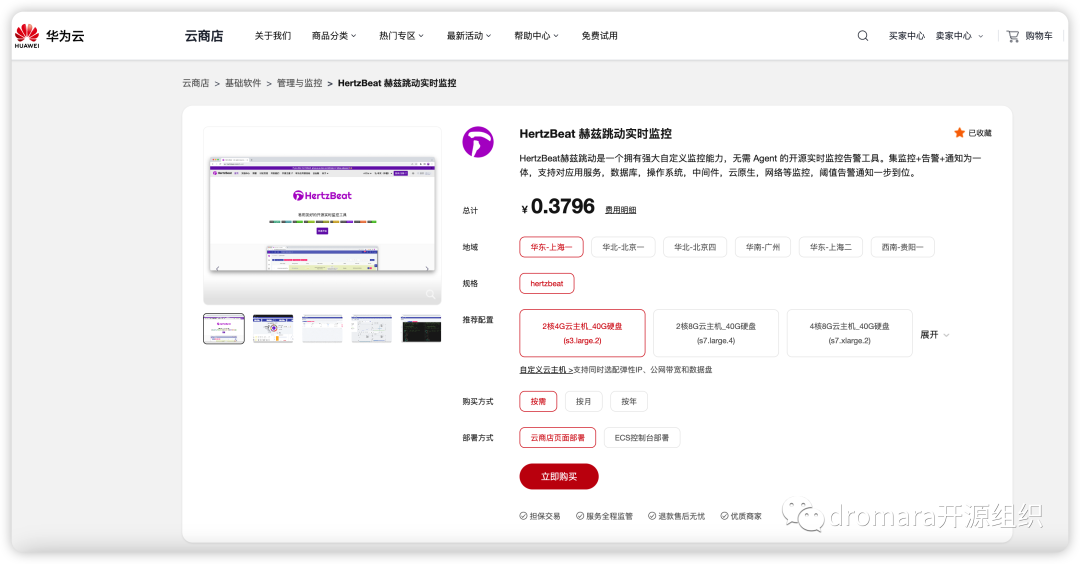Click the orange star favorite icon

click(959, 133)
